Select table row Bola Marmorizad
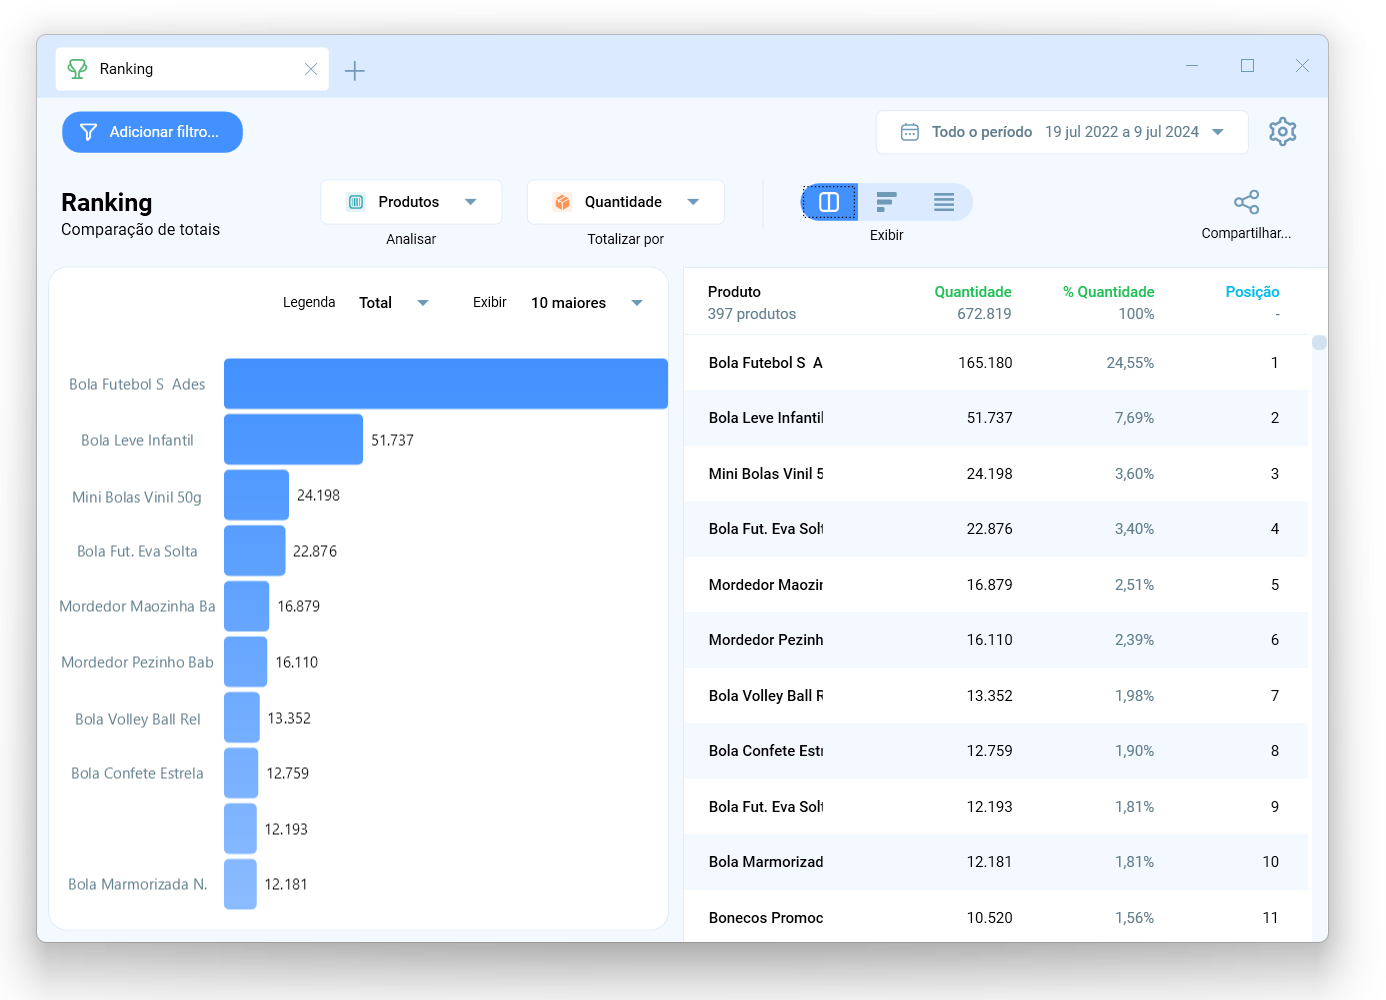The image size is (1386, 1000). tap(996, 862)
